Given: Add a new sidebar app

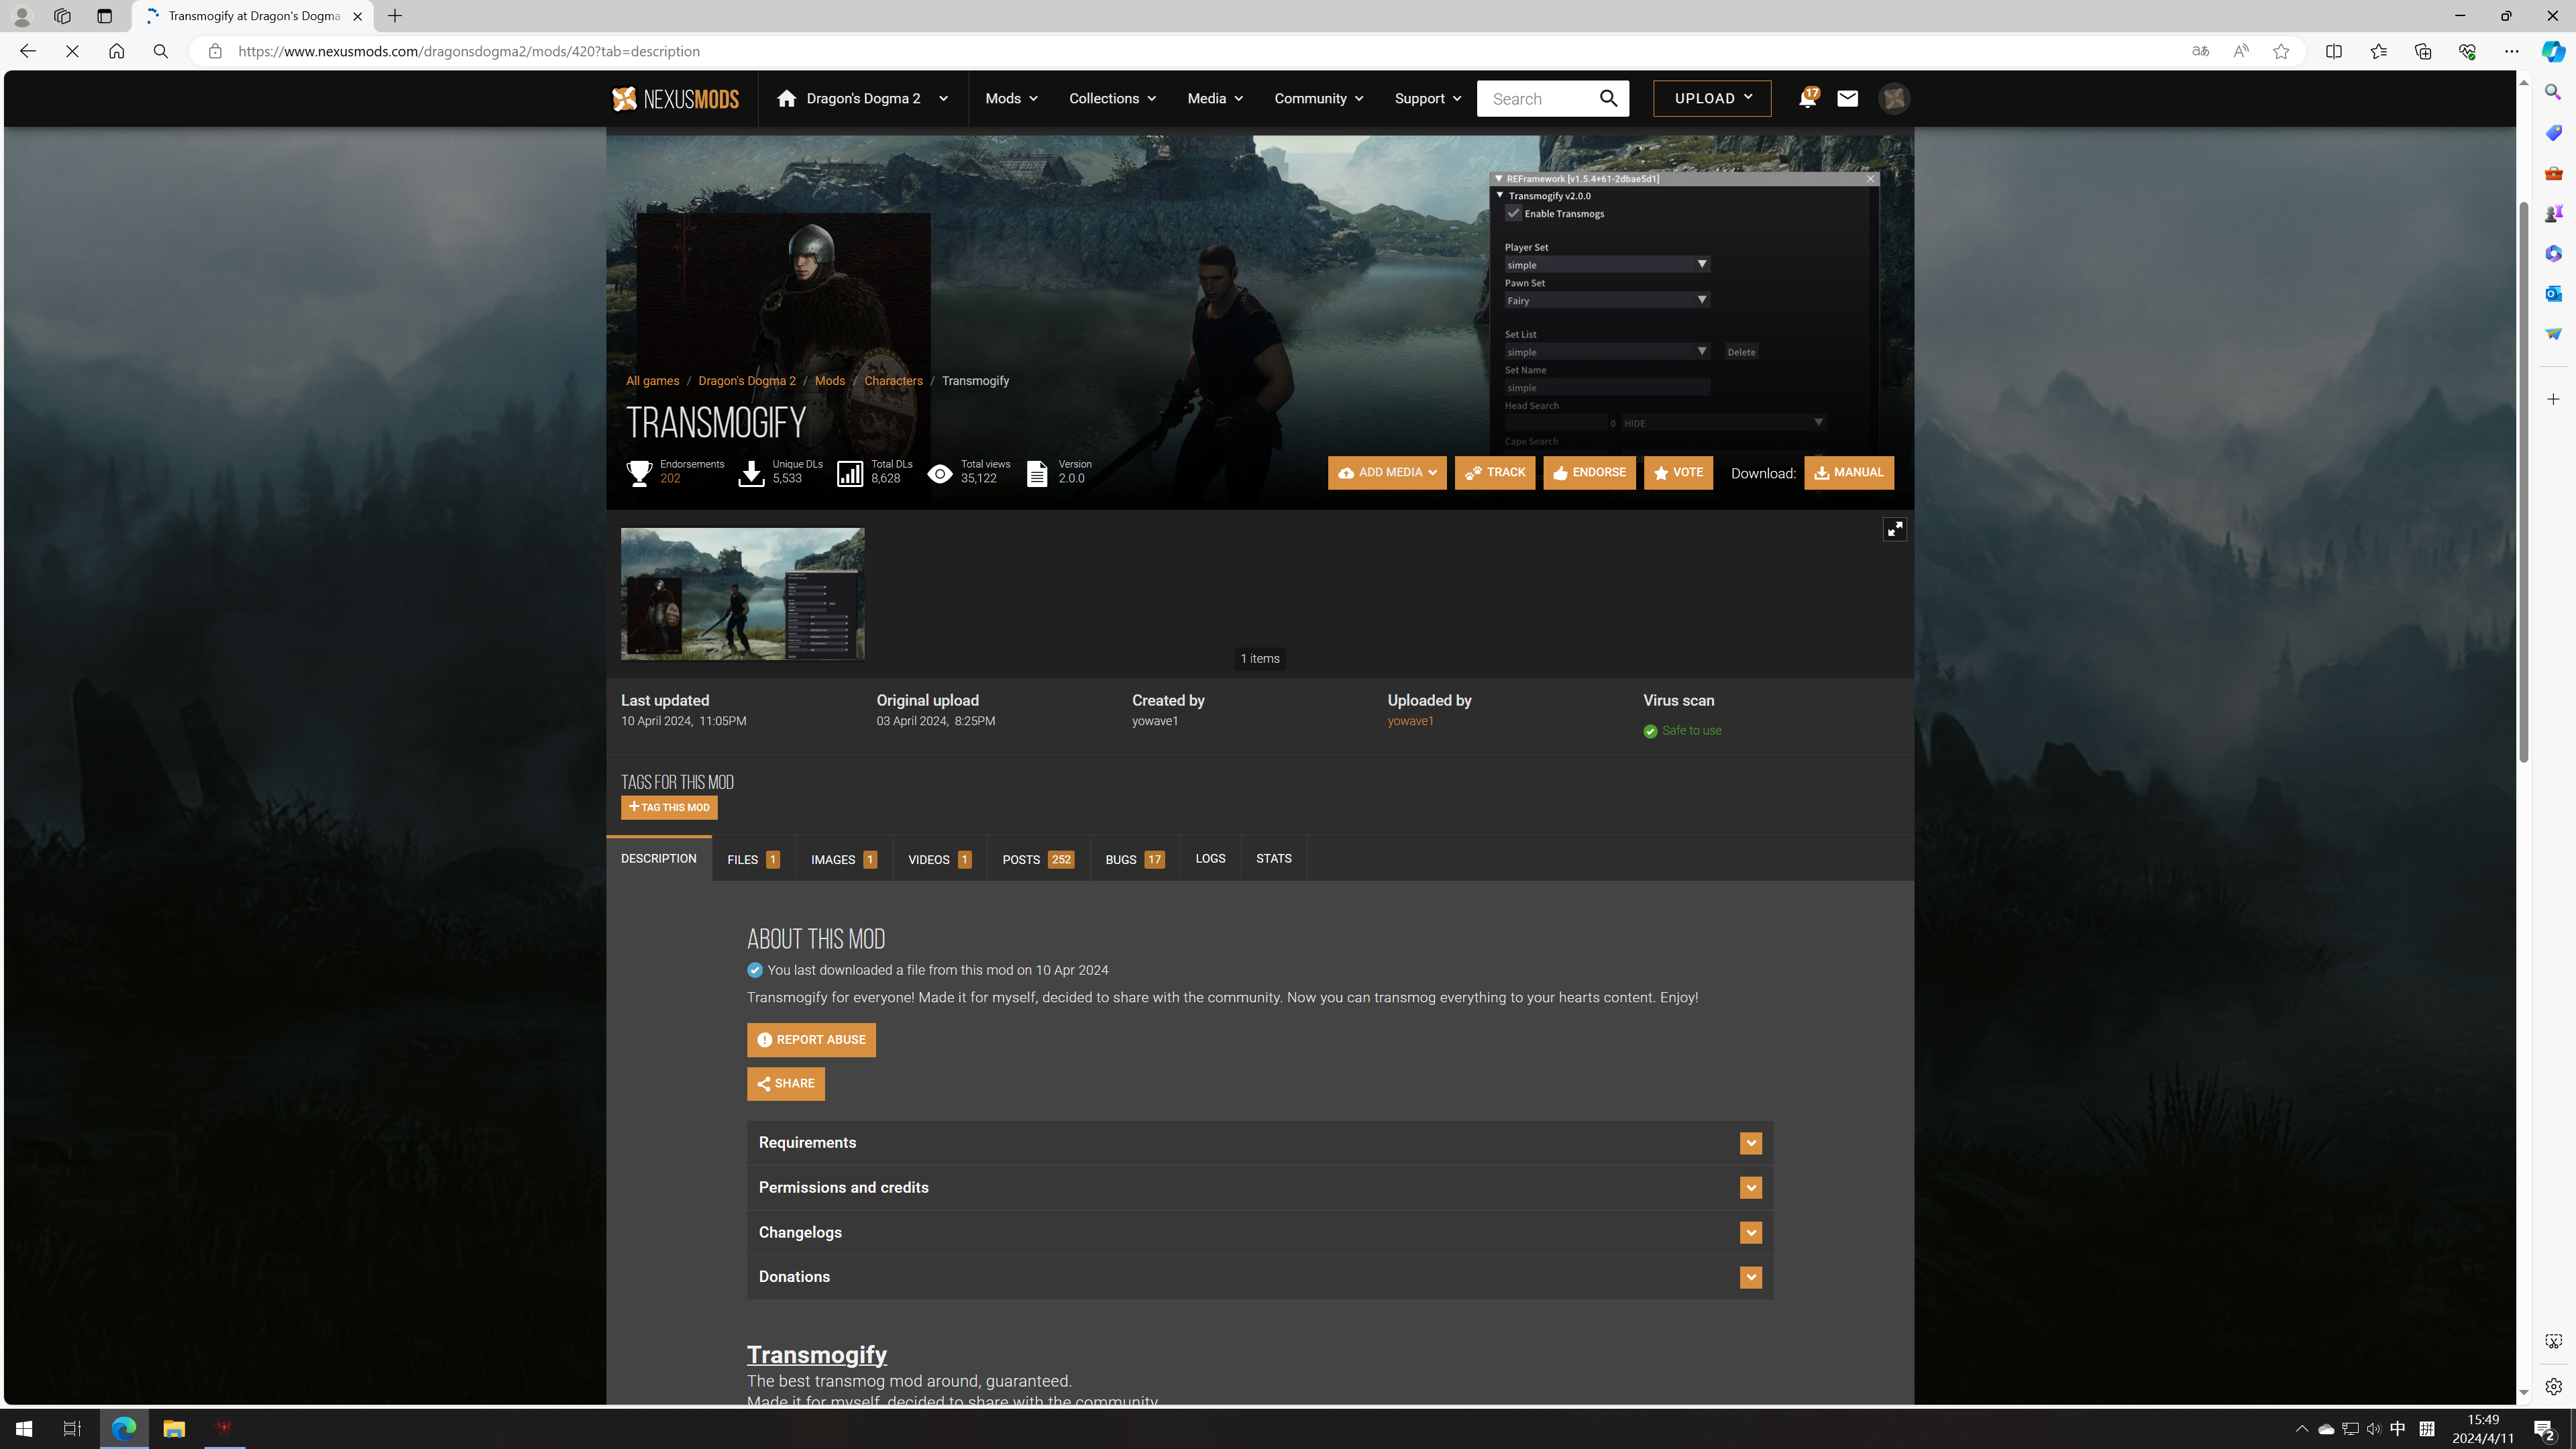Looking at the screenshot, I should [x=2553, y=399].
